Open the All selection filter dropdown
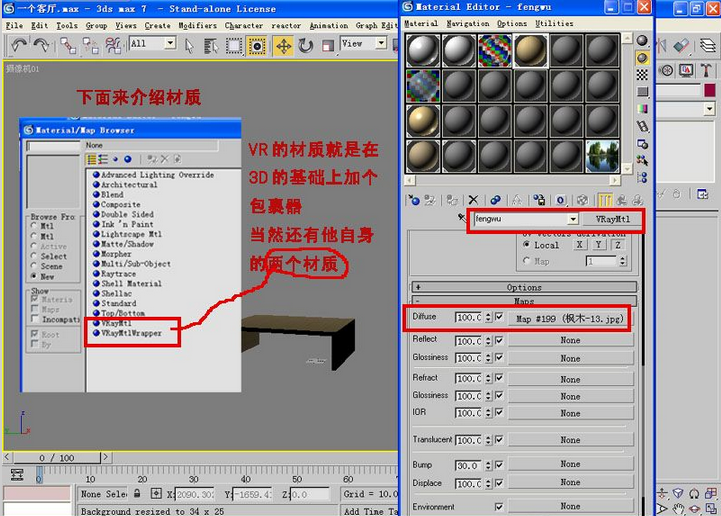Image resolution: width=721 pixels, height=516 pixels. coord(171,43)
